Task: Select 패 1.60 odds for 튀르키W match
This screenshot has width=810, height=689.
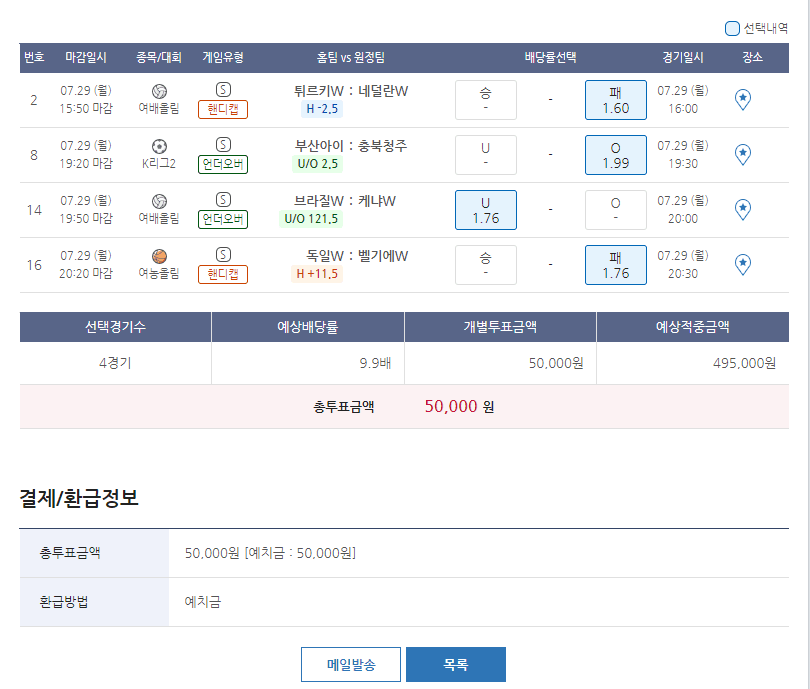Action: 616,100
